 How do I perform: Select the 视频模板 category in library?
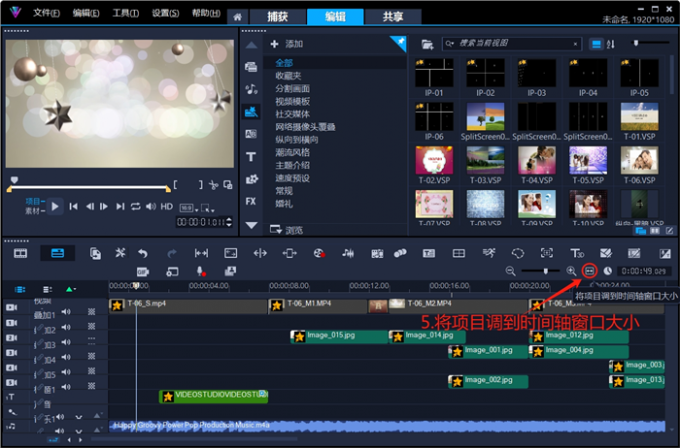[293, 101]
